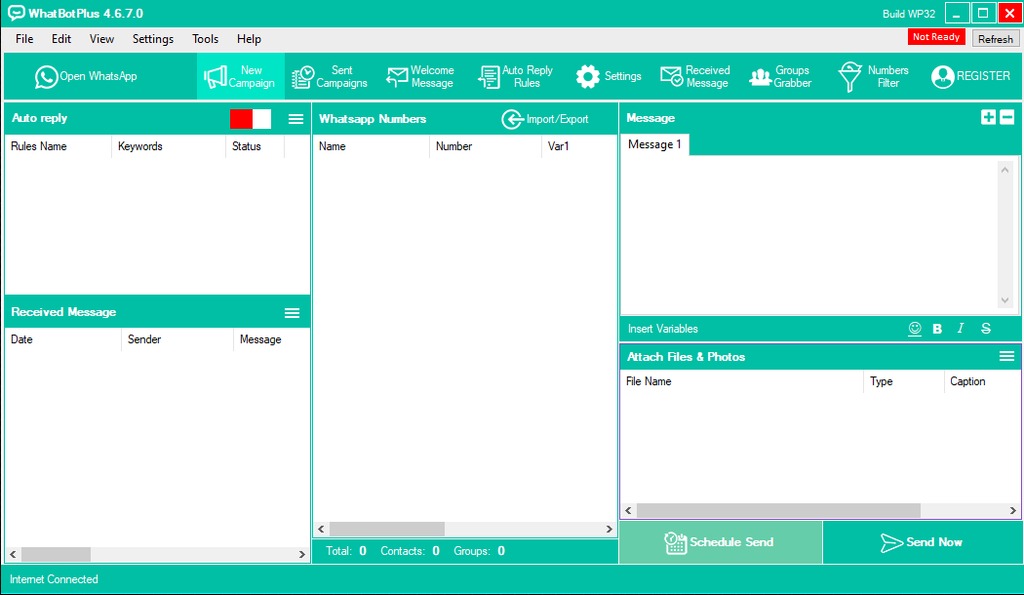Click the Var1 column header
1024x595 pixels.
click(x=579, y=146)
